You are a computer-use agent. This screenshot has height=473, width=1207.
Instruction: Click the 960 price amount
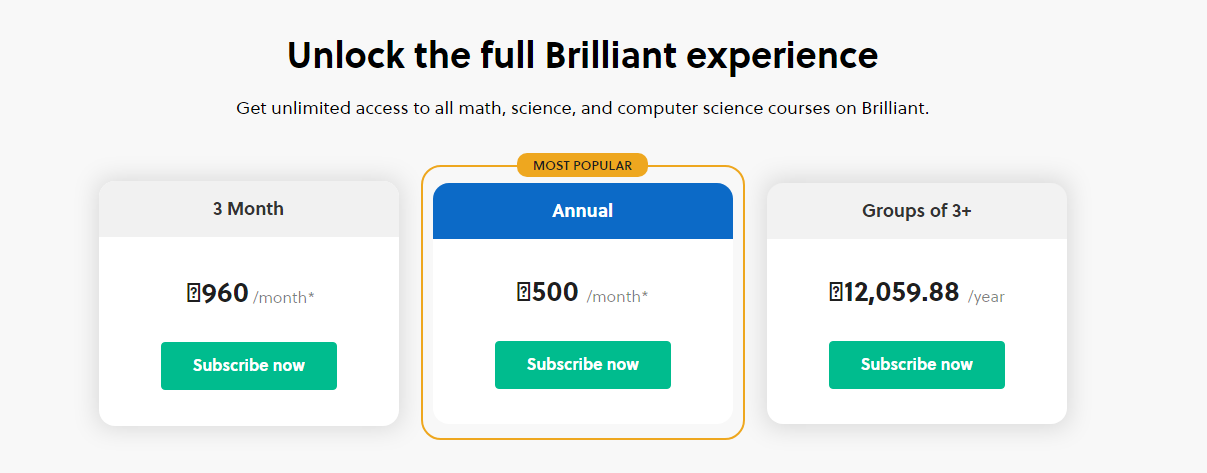pos(225,294)
